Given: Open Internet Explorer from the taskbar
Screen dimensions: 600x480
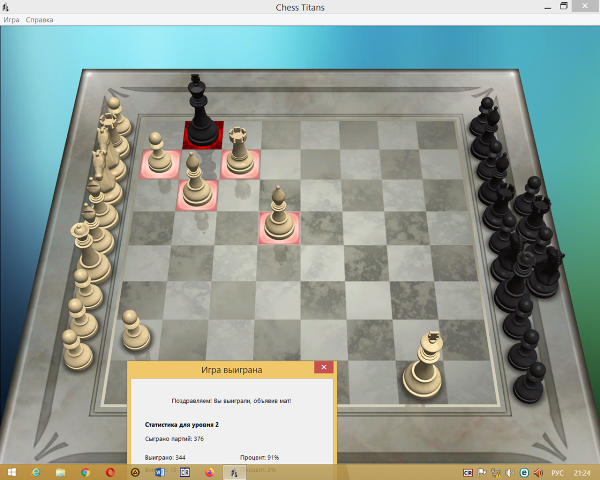Looking at the screenshot, I should (36, 472).
